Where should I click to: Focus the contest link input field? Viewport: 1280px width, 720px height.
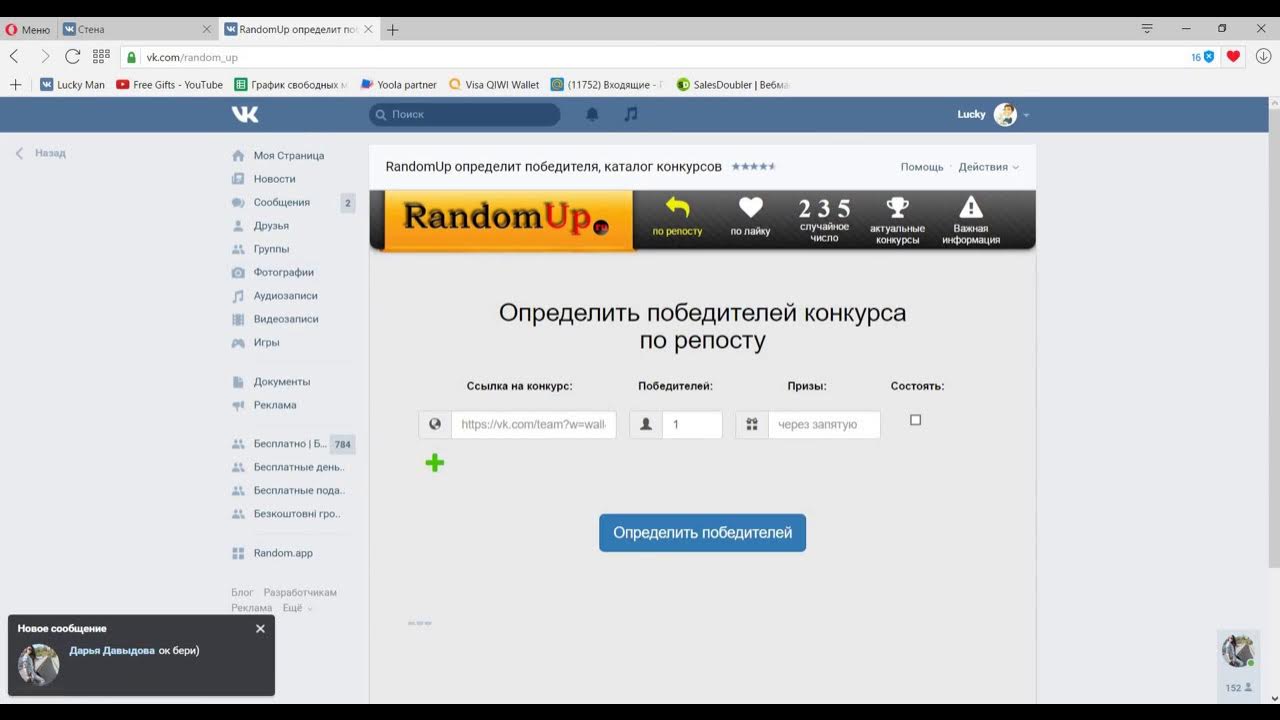(534, 424)
